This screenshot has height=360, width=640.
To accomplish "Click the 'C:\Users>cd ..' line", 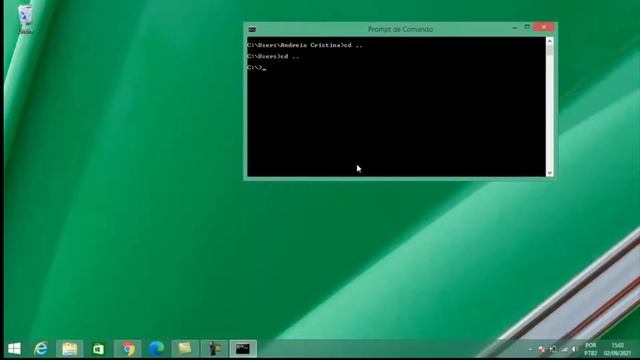I will (x=273, y=56).
